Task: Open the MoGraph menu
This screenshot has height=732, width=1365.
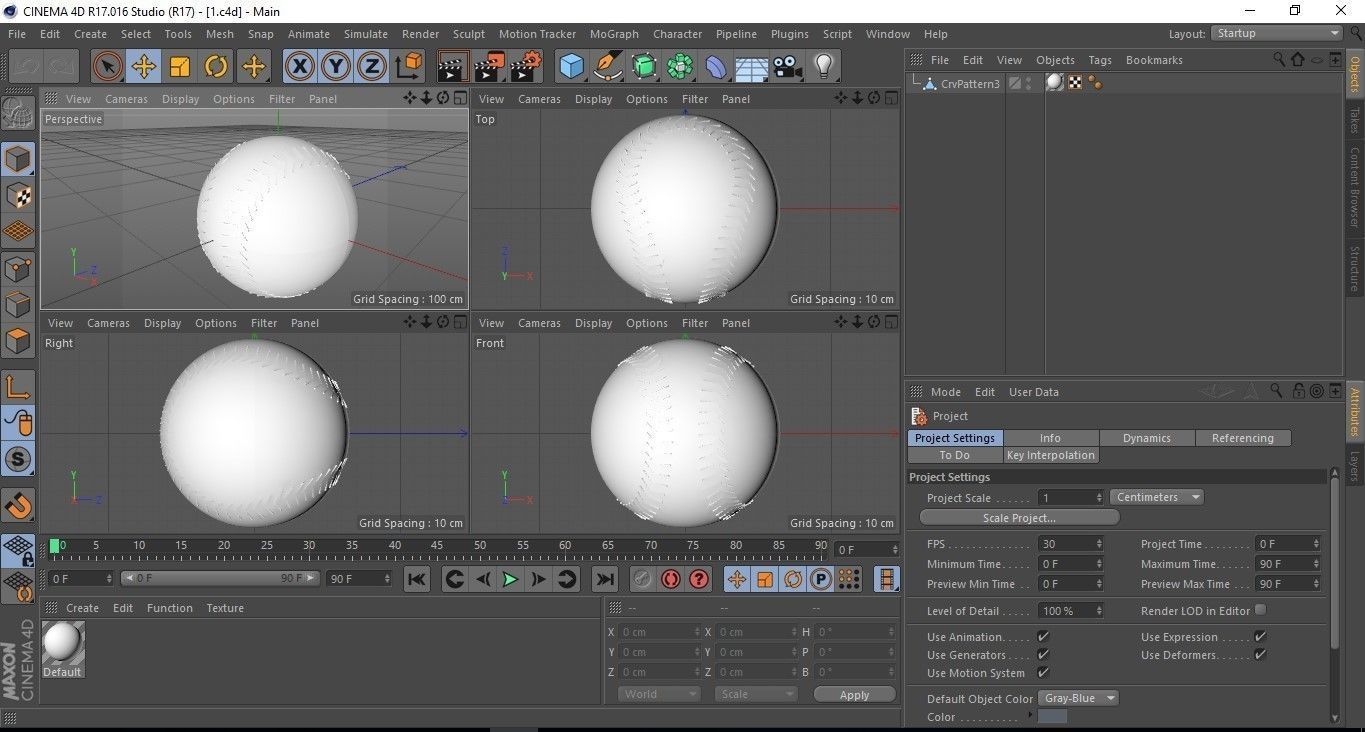Action: pos(614,34)
